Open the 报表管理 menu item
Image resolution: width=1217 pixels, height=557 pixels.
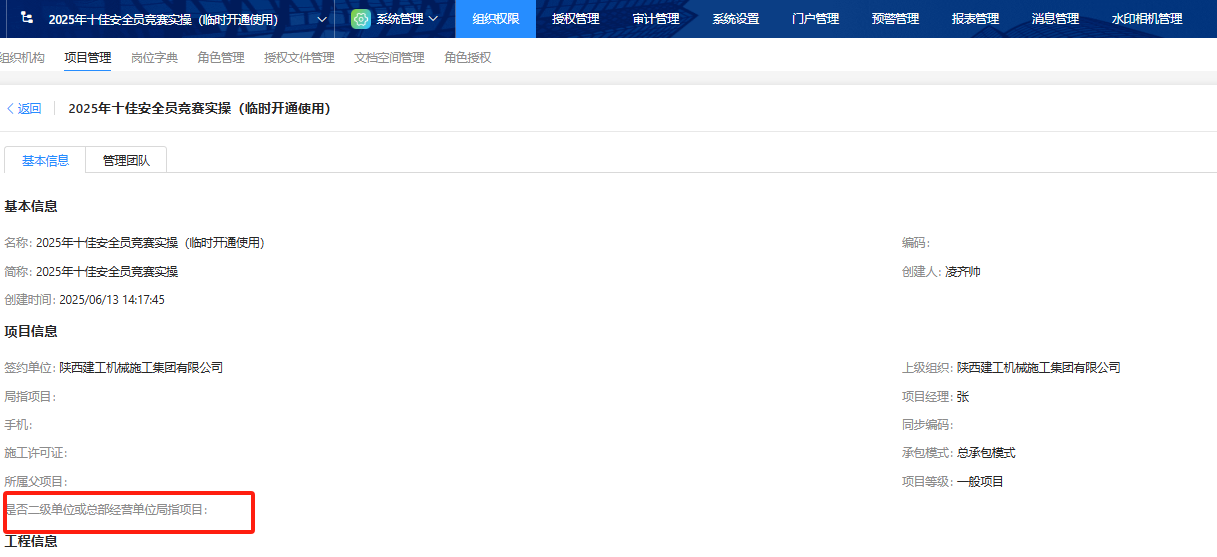click(x=975, y=19)
